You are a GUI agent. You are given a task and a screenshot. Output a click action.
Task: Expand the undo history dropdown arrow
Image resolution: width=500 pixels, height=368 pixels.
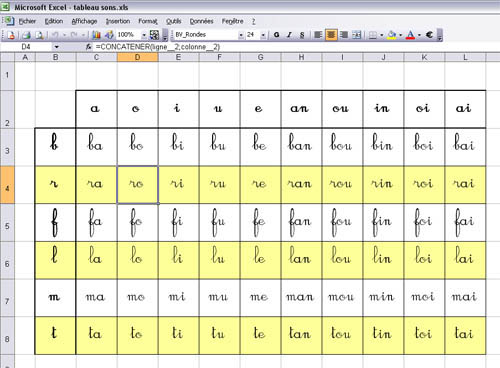coord(64,35)
